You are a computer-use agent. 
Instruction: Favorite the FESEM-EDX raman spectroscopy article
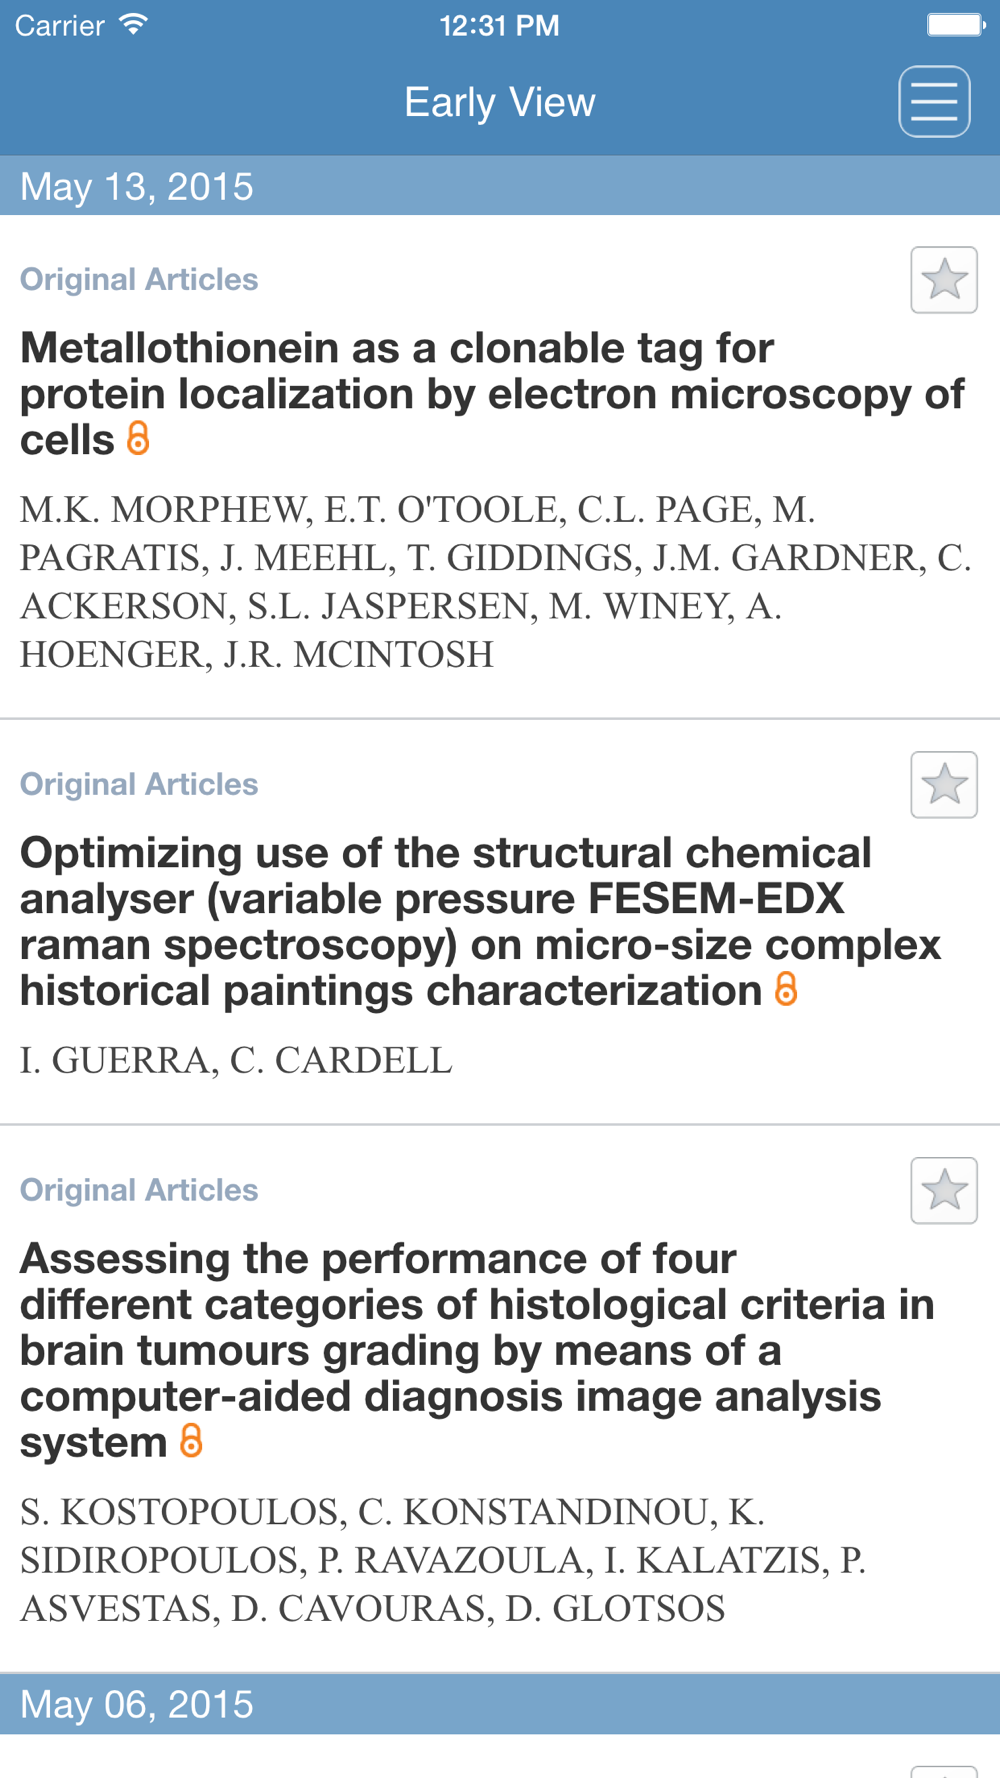pyautogui.click(x=944, y=785)
